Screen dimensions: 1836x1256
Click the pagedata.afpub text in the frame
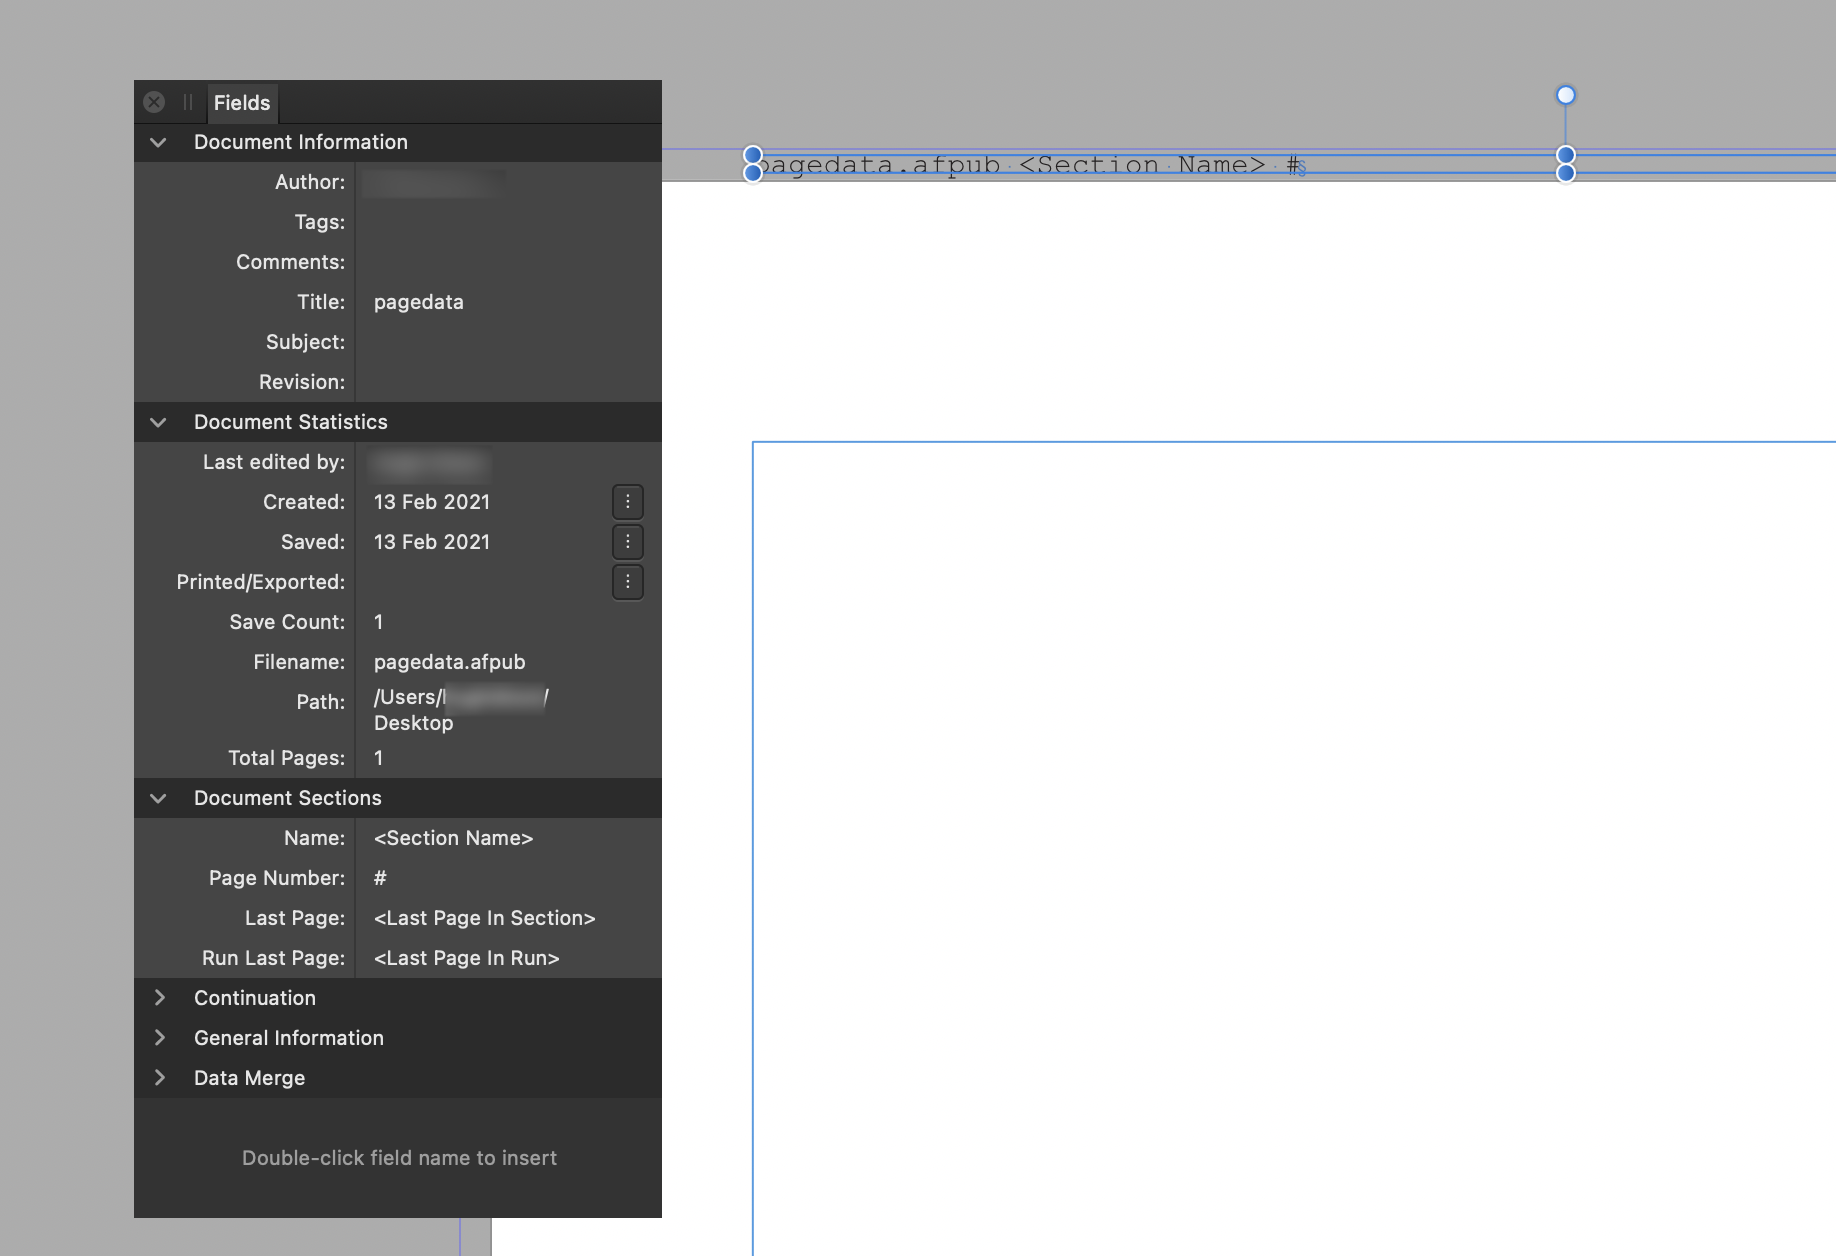point(880,165)
